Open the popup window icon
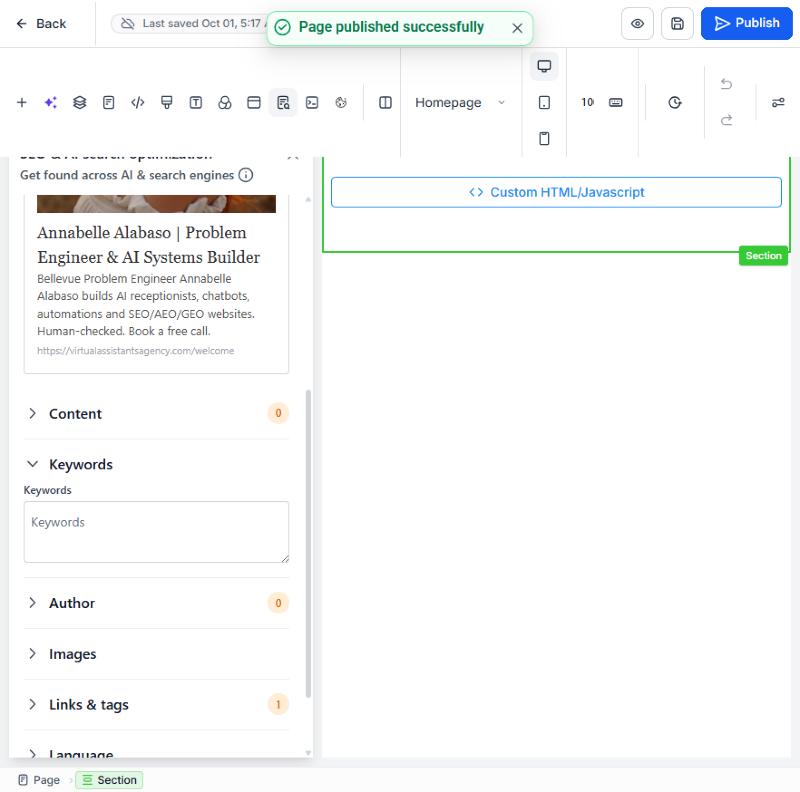Viewport: 800px width, 792px height. pyautogui.click(x=254, y=103)
